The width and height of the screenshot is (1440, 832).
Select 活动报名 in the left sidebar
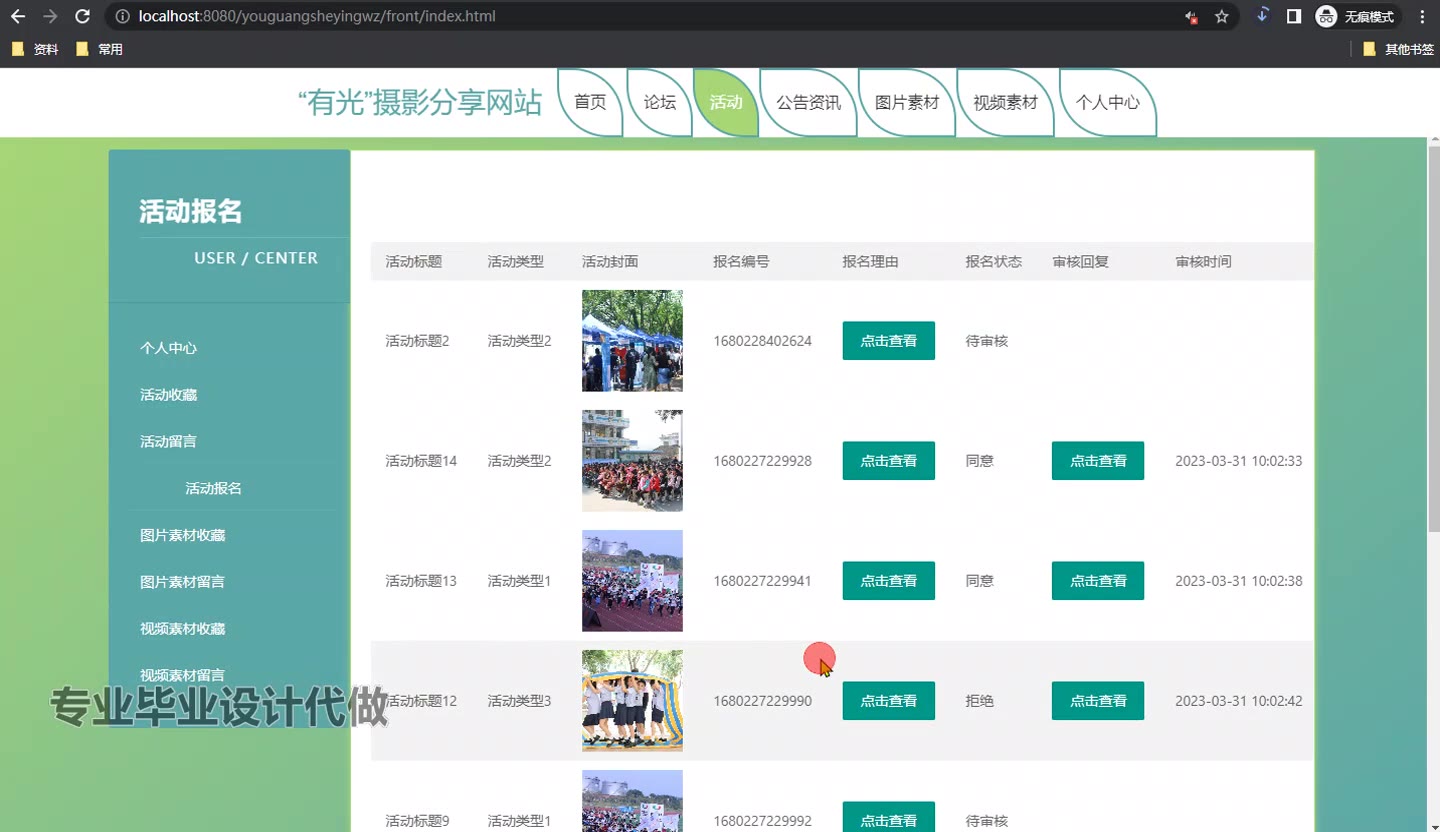tap(213, 488)
